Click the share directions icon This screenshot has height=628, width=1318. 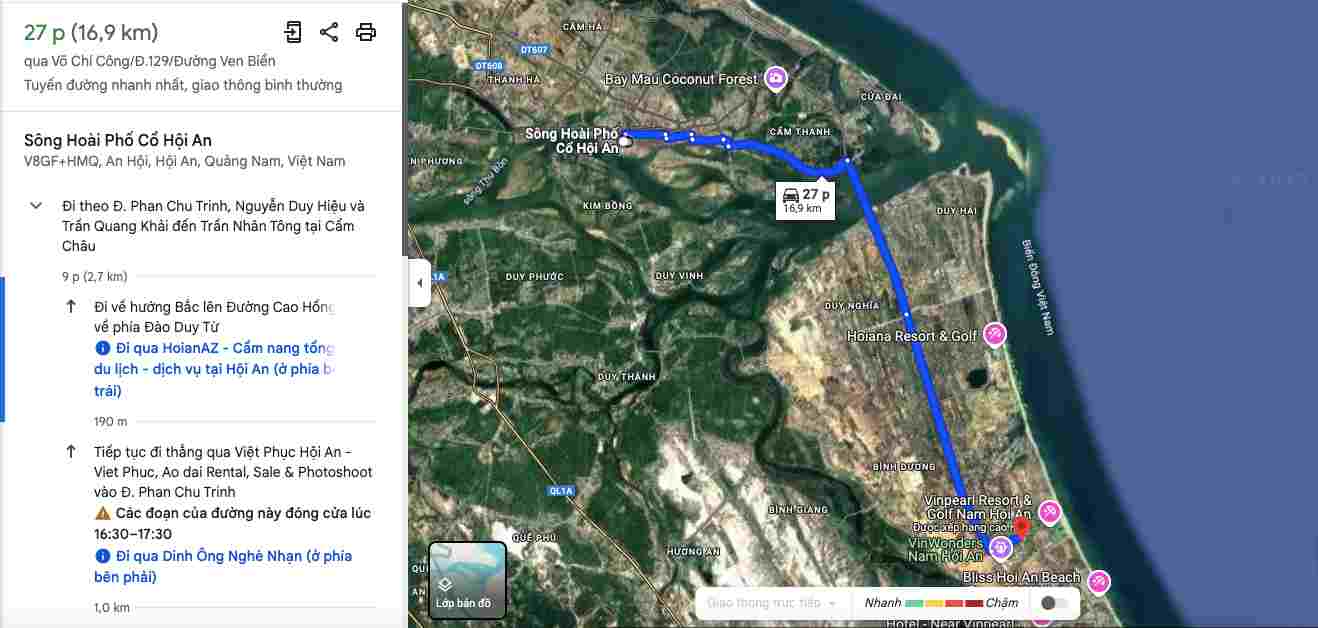tap(329, 32)
